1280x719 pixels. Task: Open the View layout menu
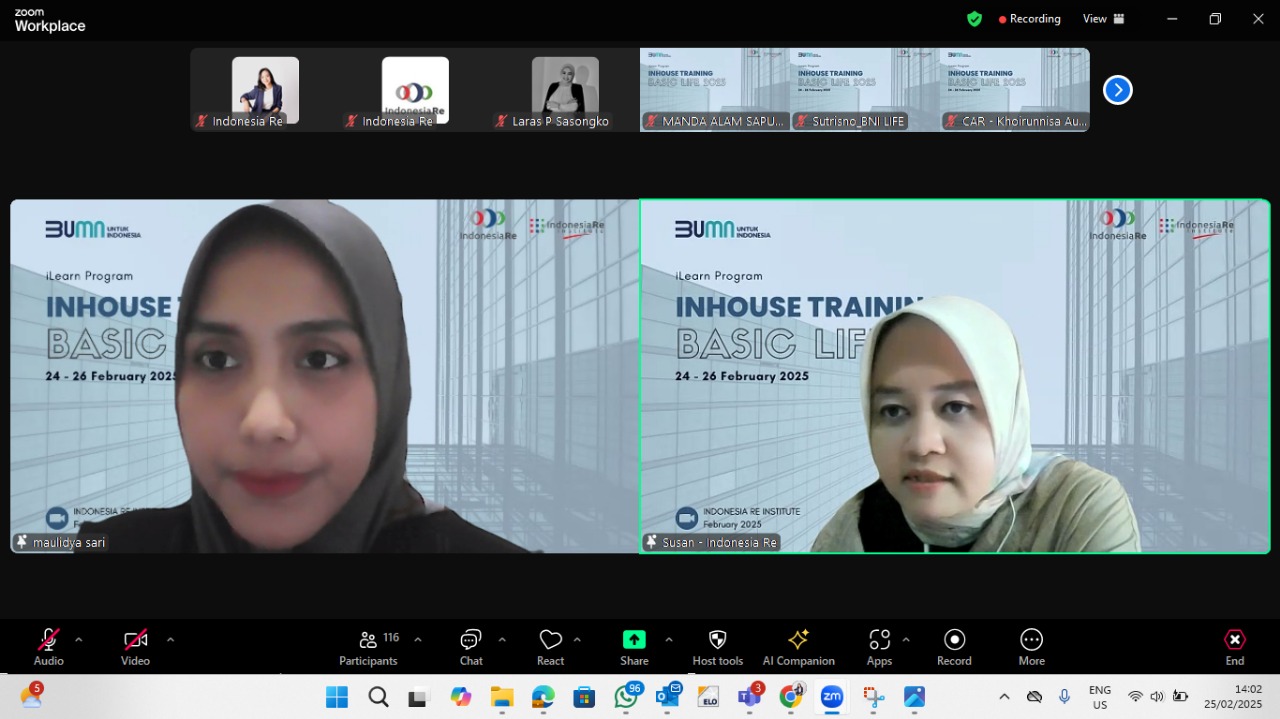(1103, 19)
